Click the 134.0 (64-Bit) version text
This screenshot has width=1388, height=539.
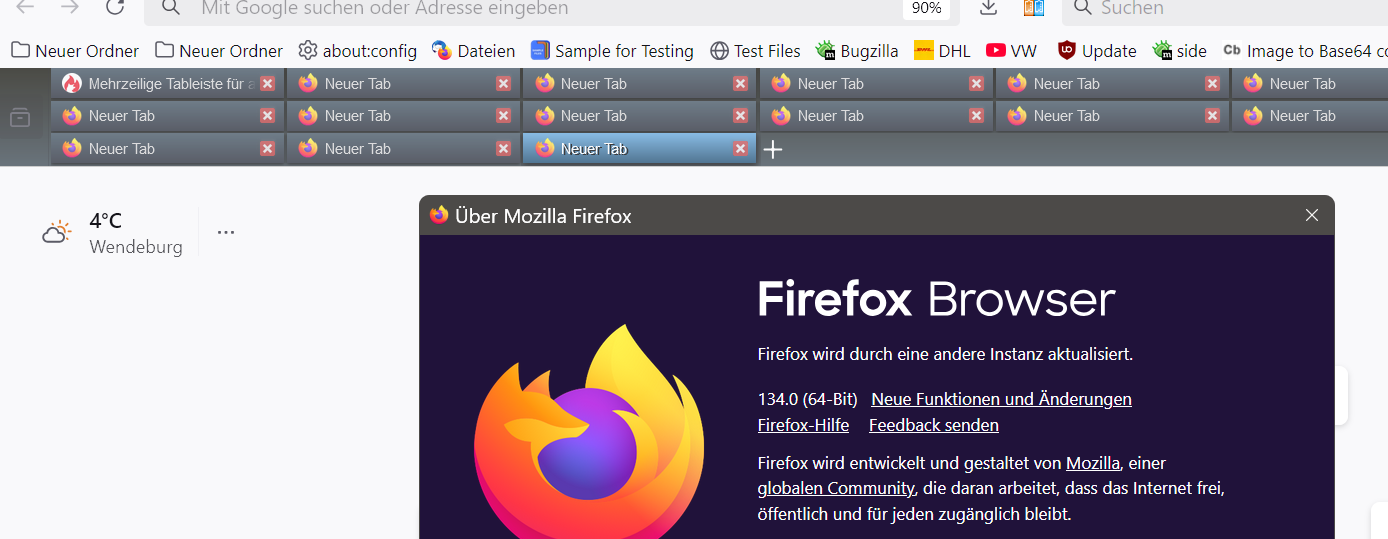pyautogui.click(x=808, y=399)
